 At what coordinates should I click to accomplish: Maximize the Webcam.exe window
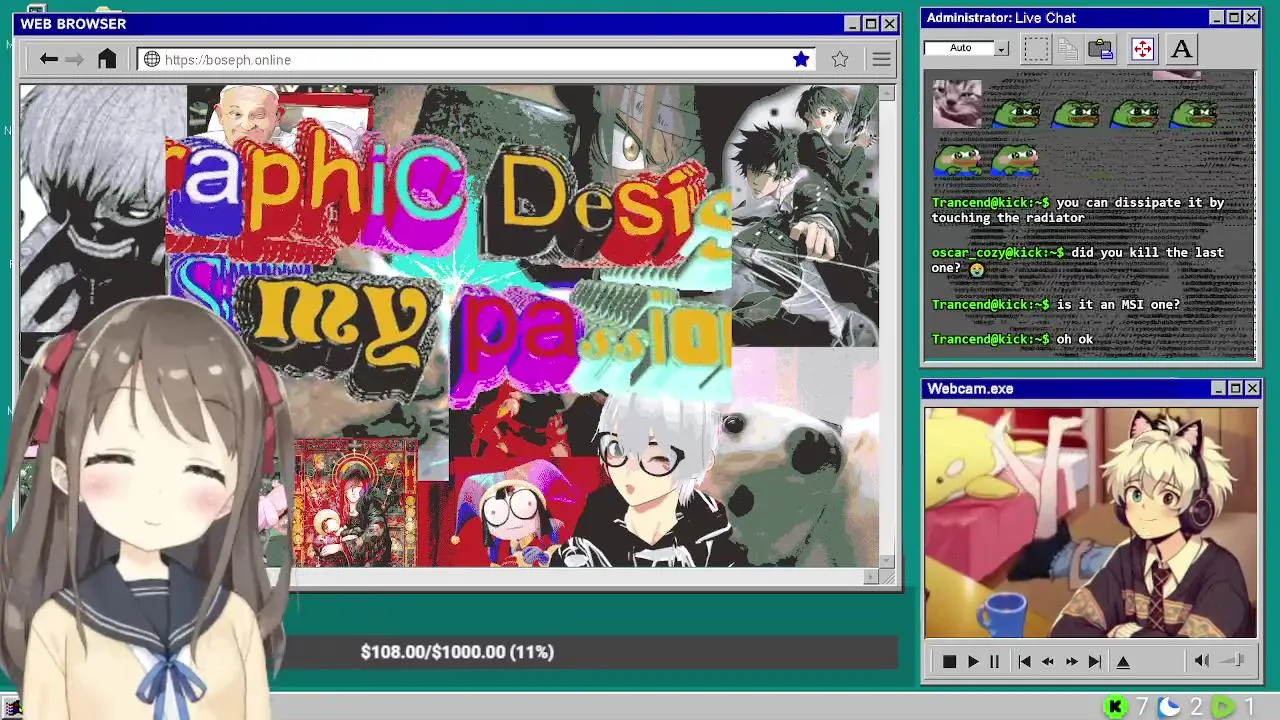(x=1235, y=388)
